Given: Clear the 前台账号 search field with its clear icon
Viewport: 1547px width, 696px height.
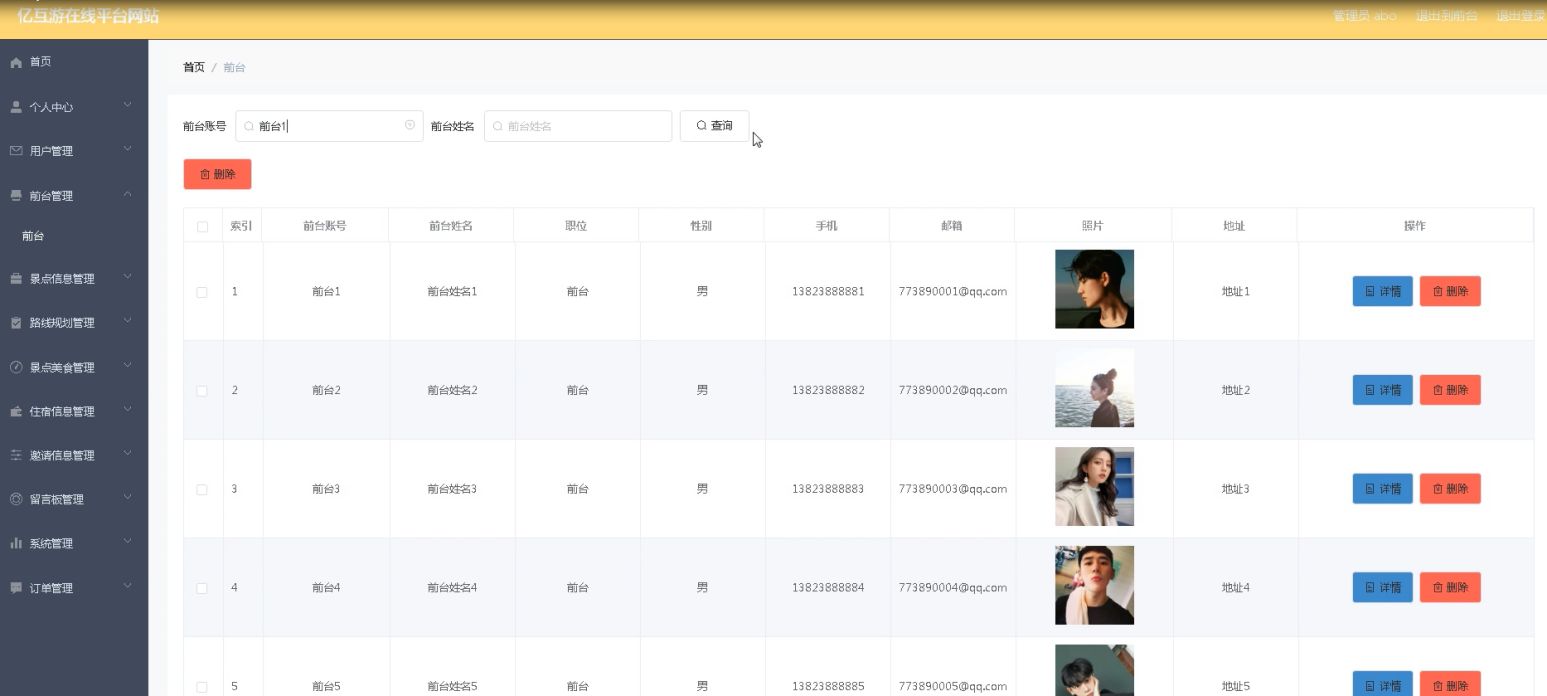Looking at the screenshot, I should 410,125.
